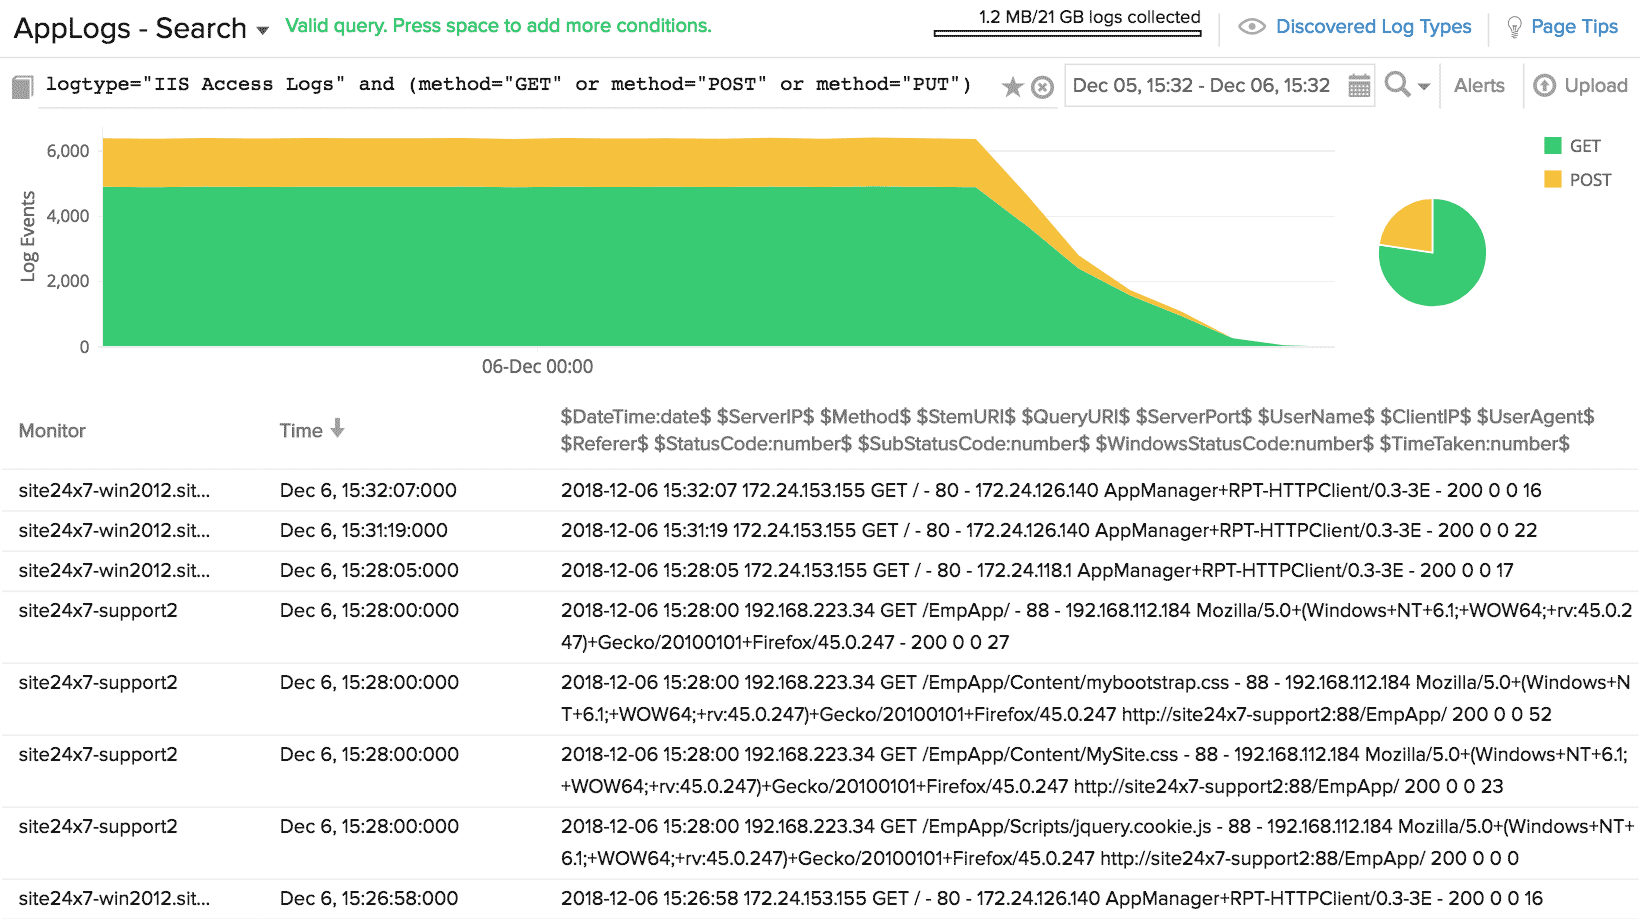Screen dimensions: 1640x919
Task: Open the Alerts menu item
Action: (1479, 86)
